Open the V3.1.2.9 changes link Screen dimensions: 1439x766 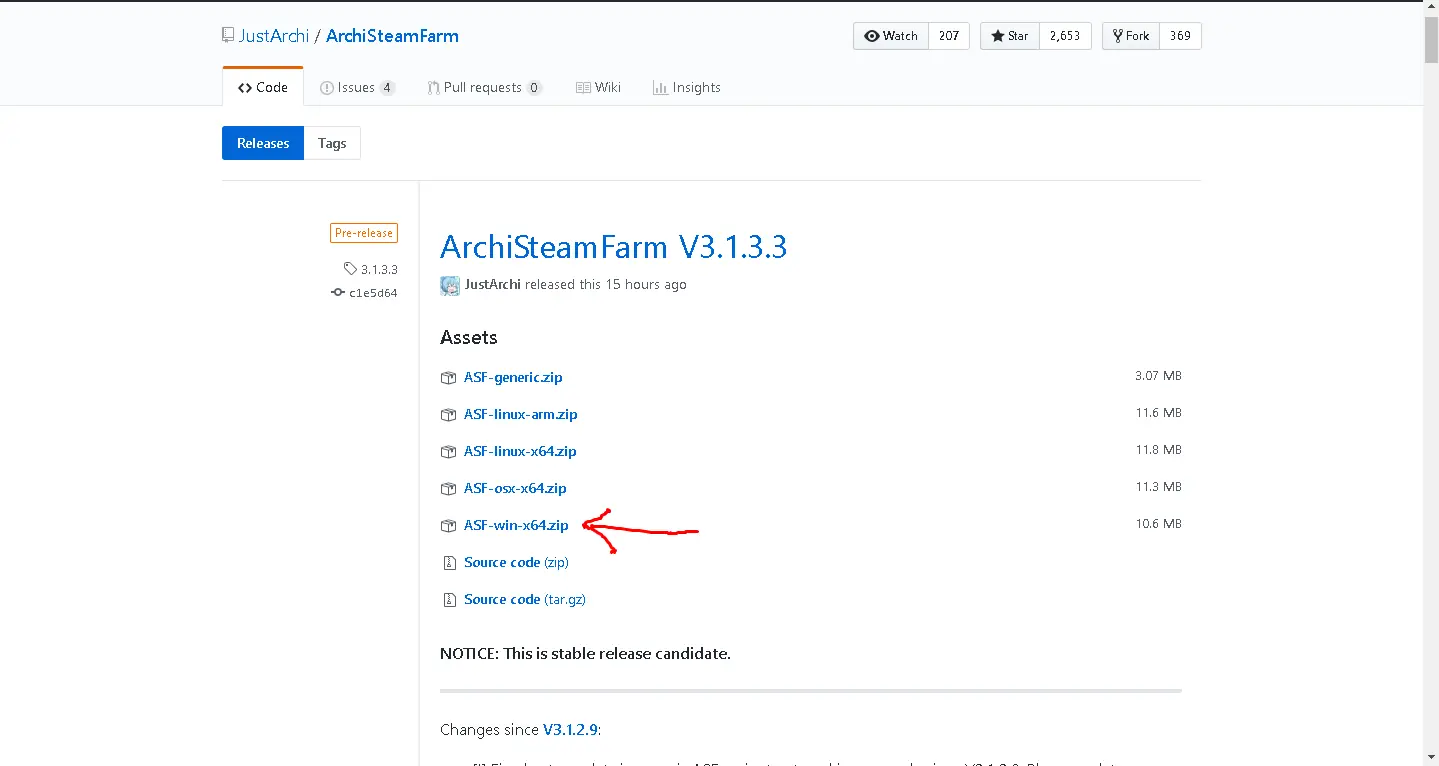pos(570,730)
